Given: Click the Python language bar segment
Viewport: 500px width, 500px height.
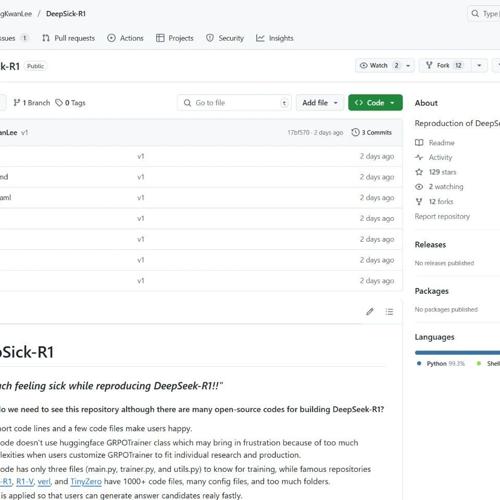Looking at the screenshot, I should (x=457, y=352).
